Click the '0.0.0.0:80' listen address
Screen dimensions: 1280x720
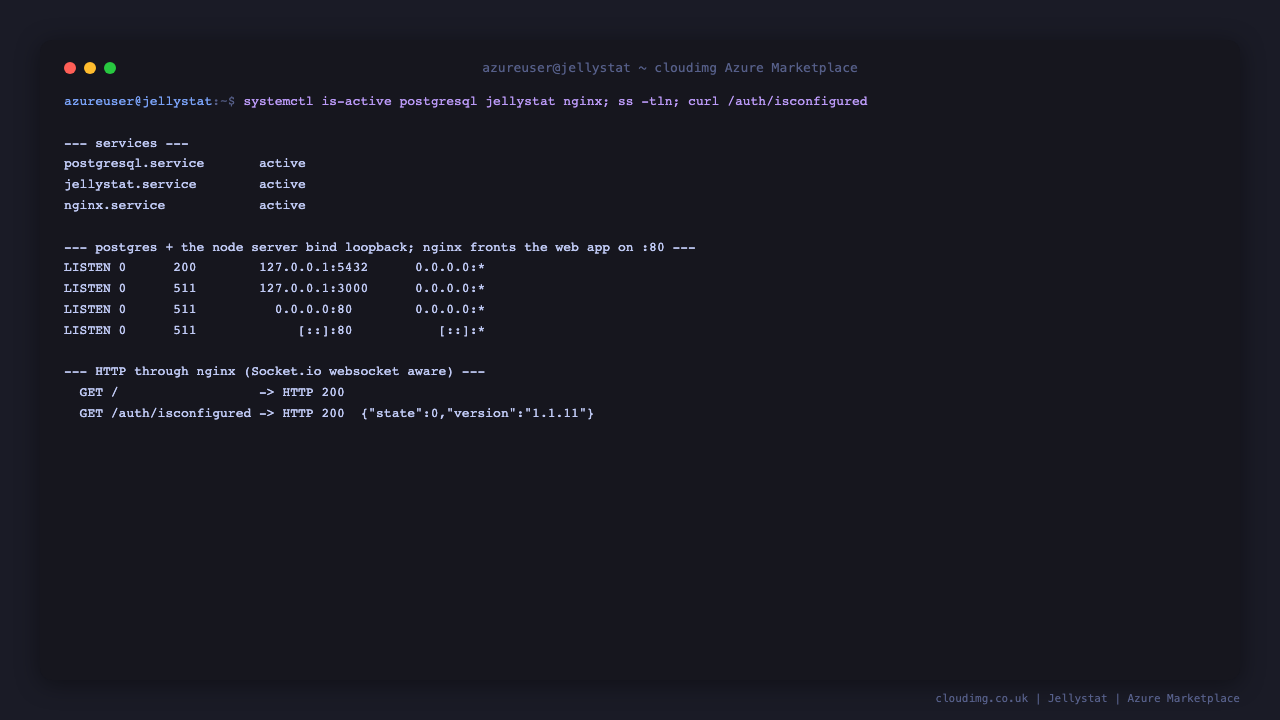click(313, 309)
